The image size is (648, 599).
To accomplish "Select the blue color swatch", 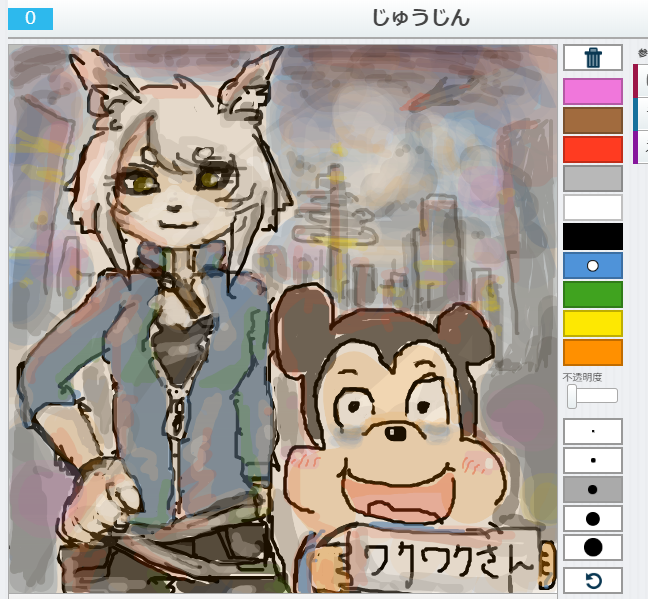I will 593,265.
